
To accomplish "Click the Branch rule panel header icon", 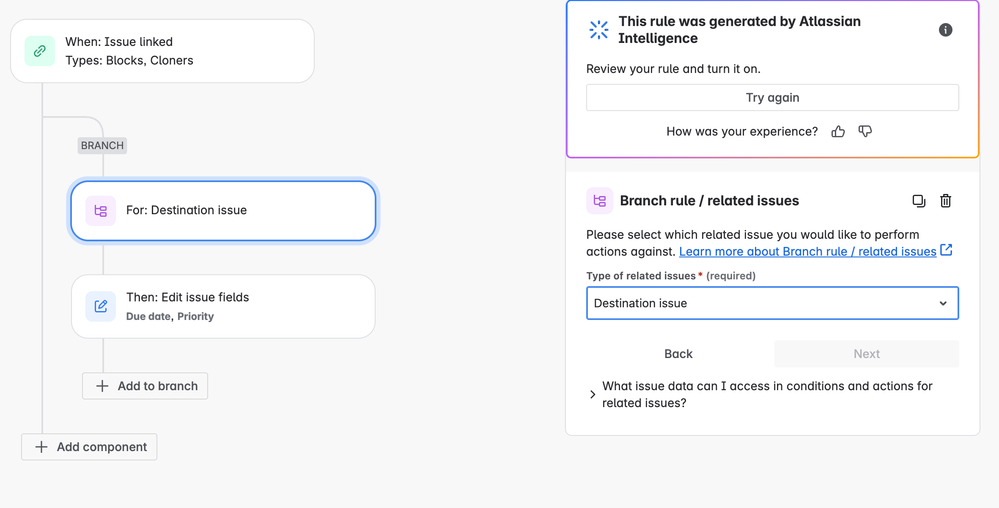I will pyautogui.click(x=599, y=201).
